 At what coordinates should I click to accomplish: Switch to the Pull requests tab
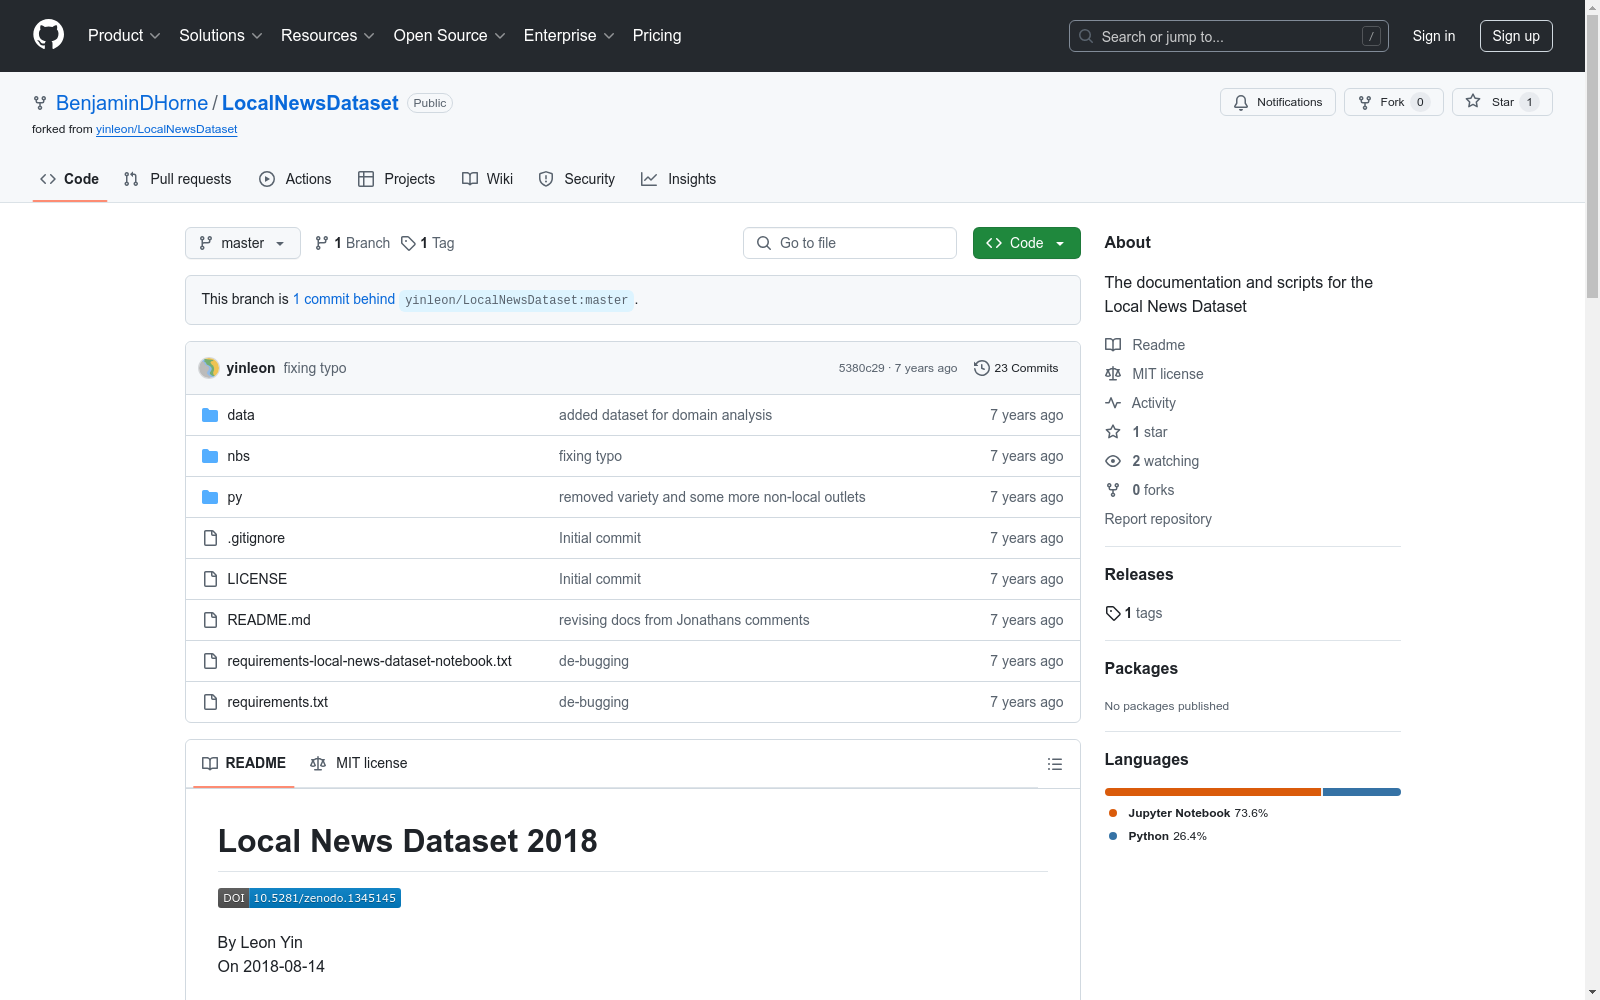point(178,179)
